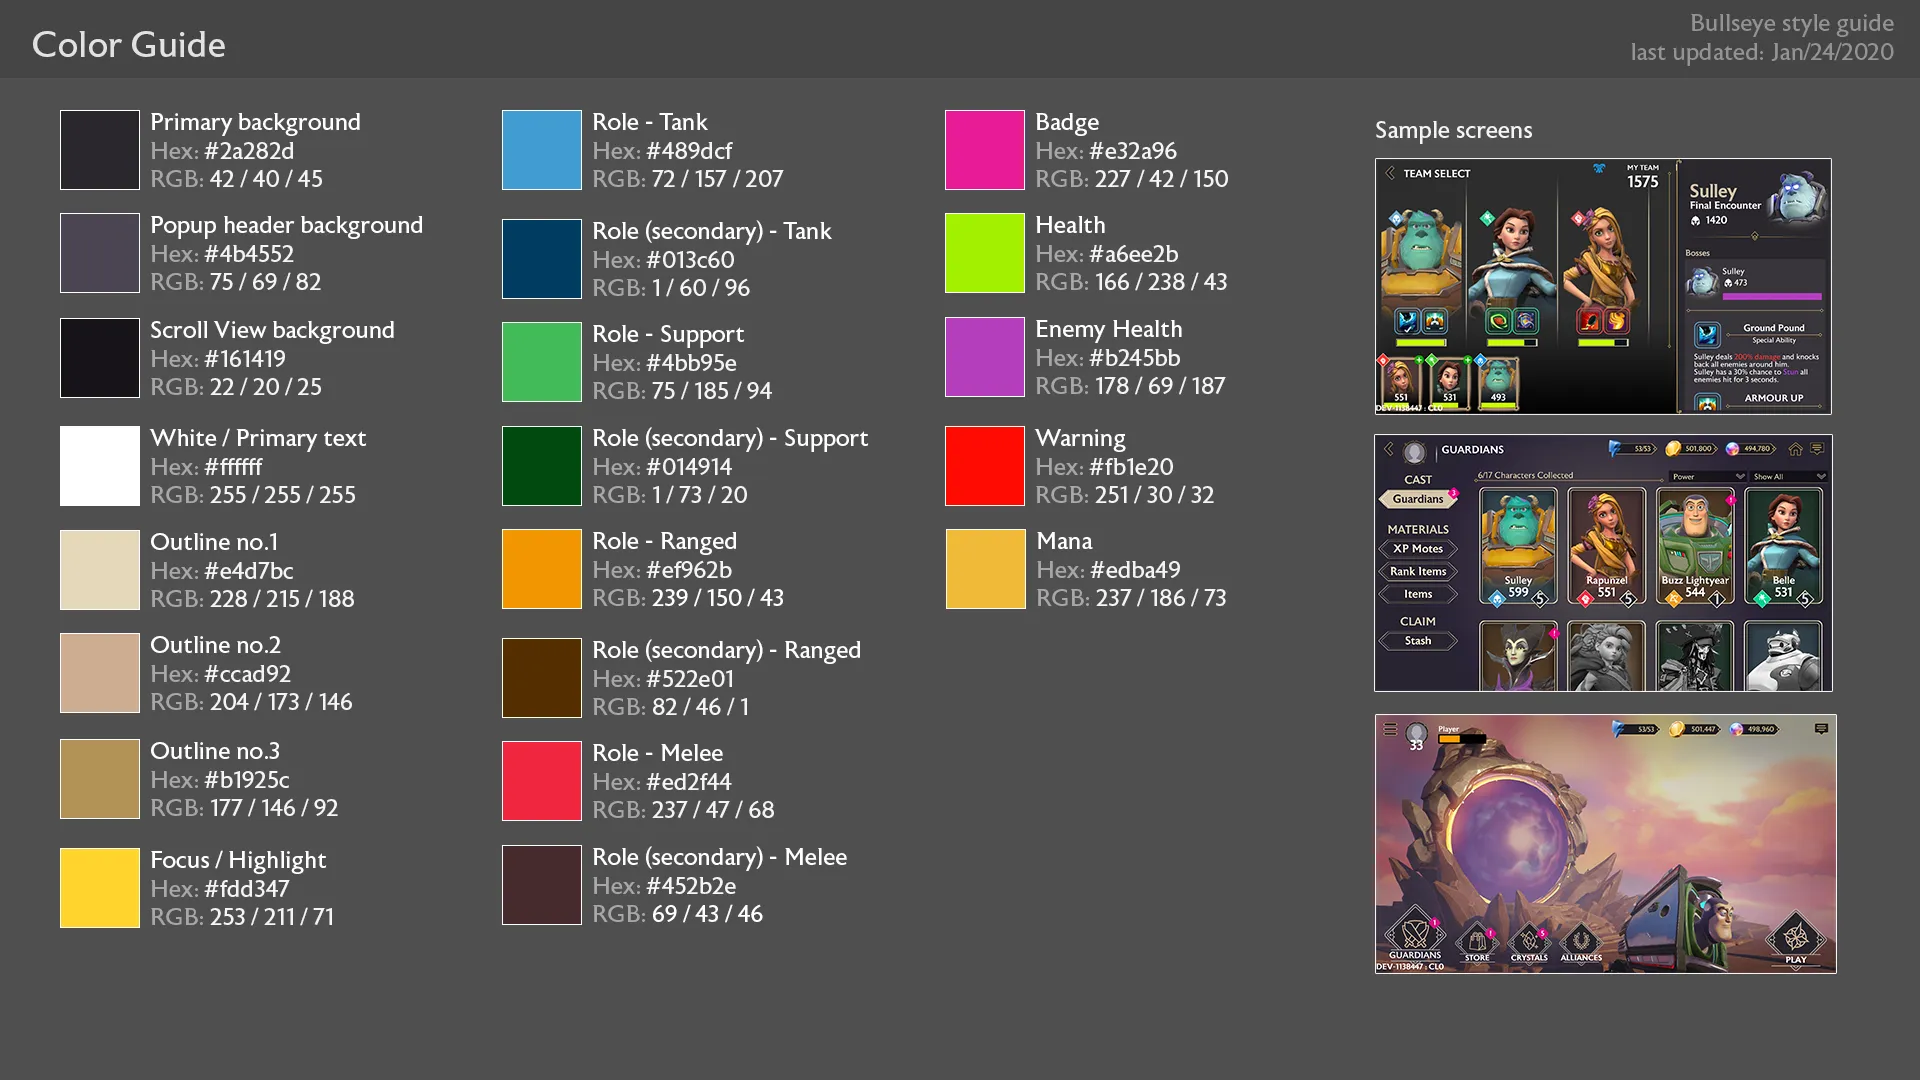Click player avatar showing level 33
This screenshot has width=1920, height=1080.
click(x=1416, y=736)
